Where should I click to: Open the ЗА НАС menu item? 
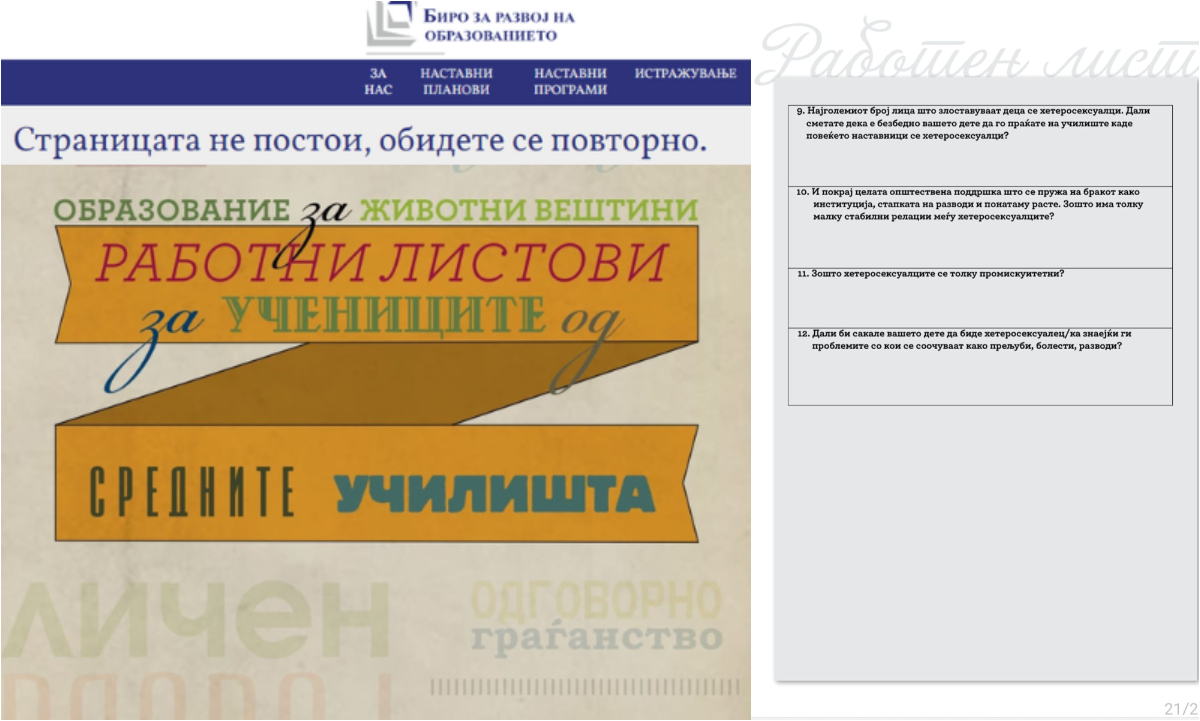pos(378,81)
